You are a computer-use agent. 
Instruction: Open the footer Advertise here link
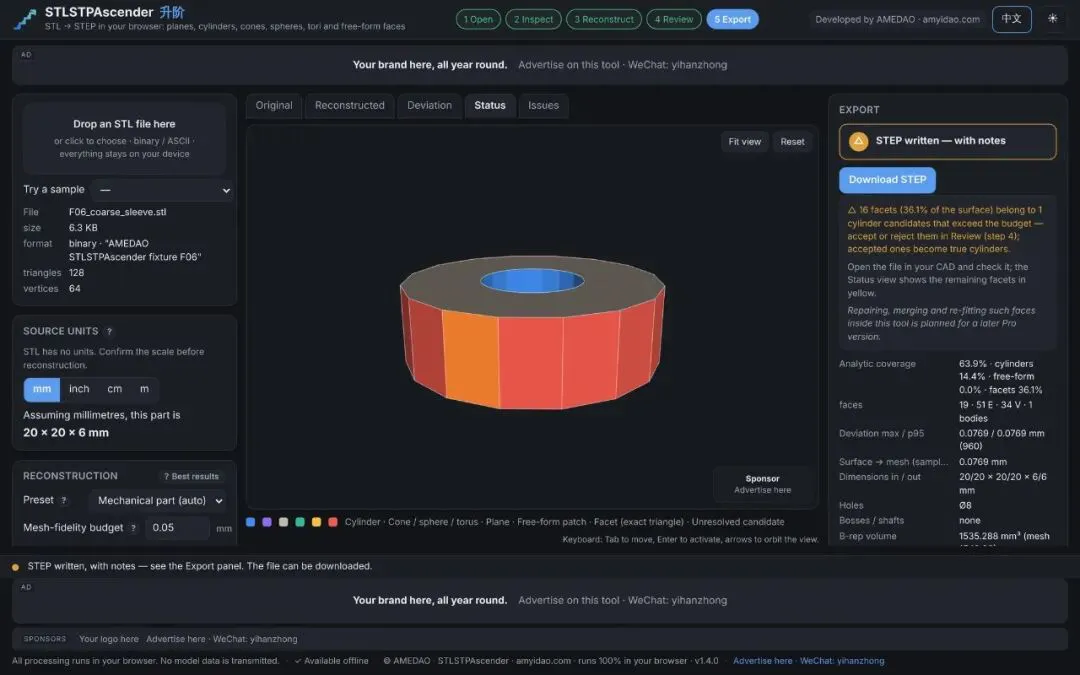[x=762, y=661]
